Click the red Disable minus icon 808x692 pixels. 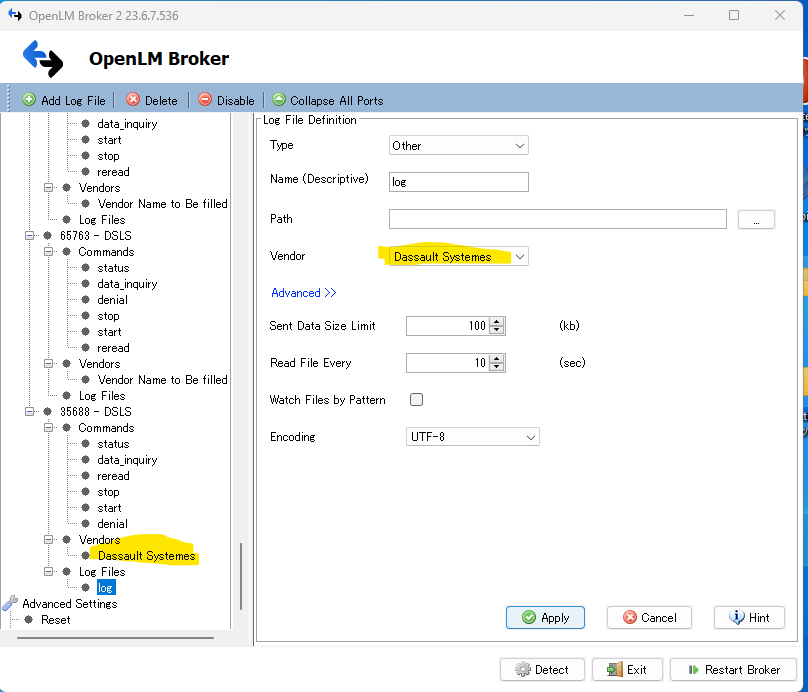205,99
